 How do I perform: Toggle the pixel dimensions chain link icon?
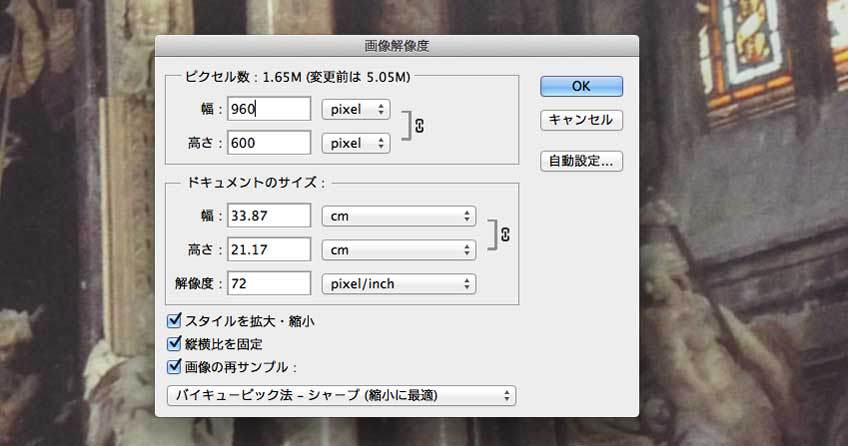click(x=419, y=126)
